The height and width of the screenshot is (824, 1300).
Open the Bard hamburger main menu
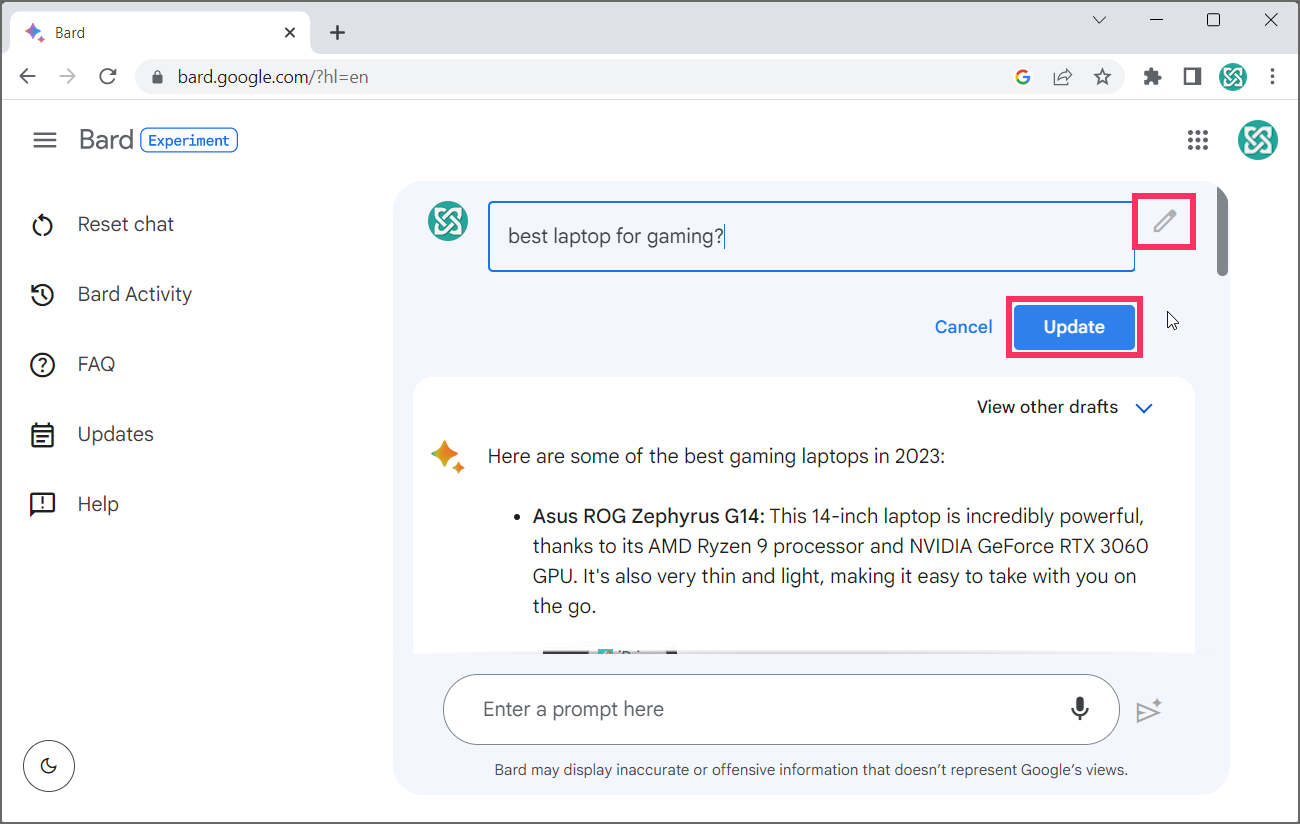pos(45,140)
